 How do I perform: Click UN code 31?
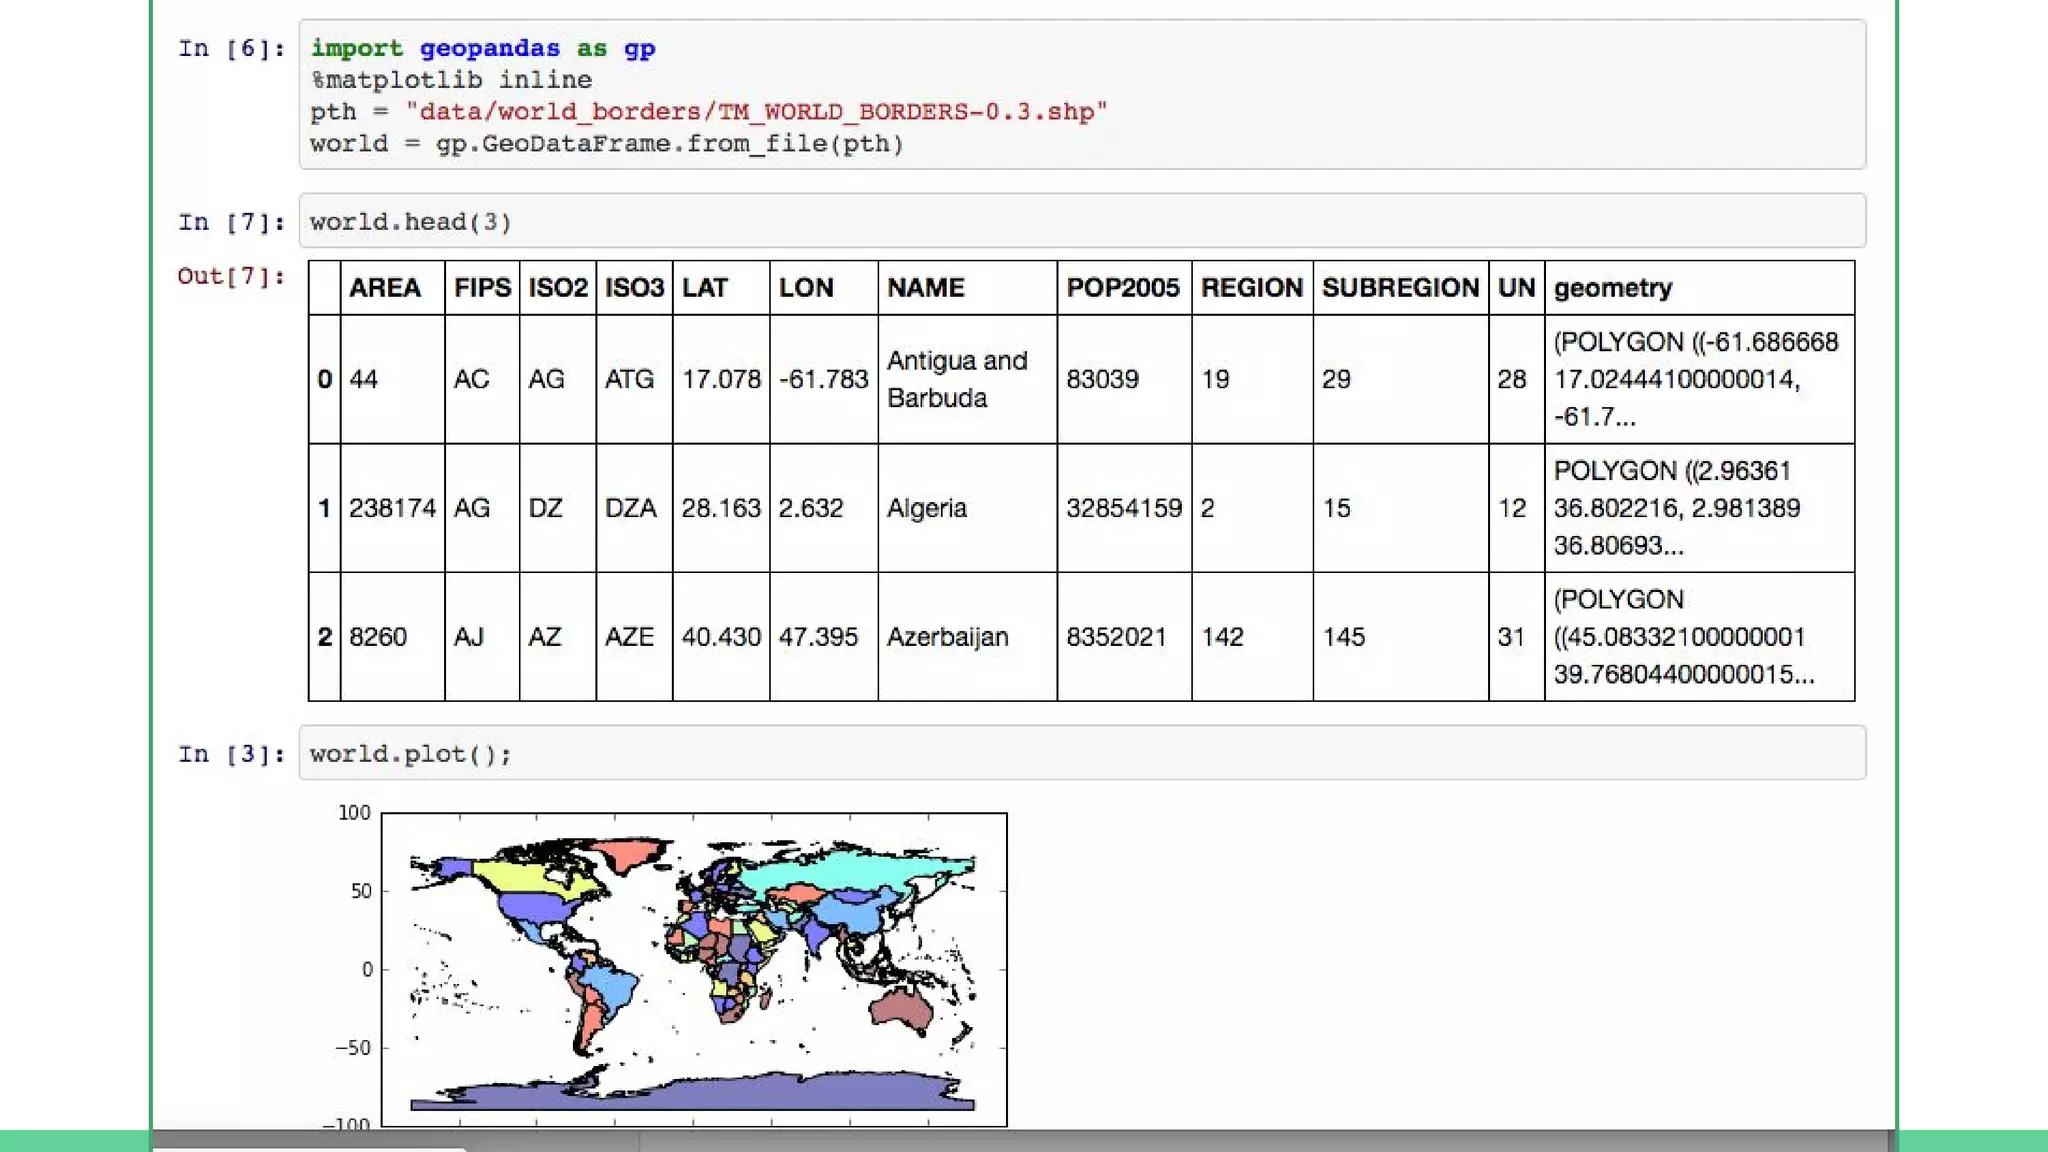(x=1516, y=637)
